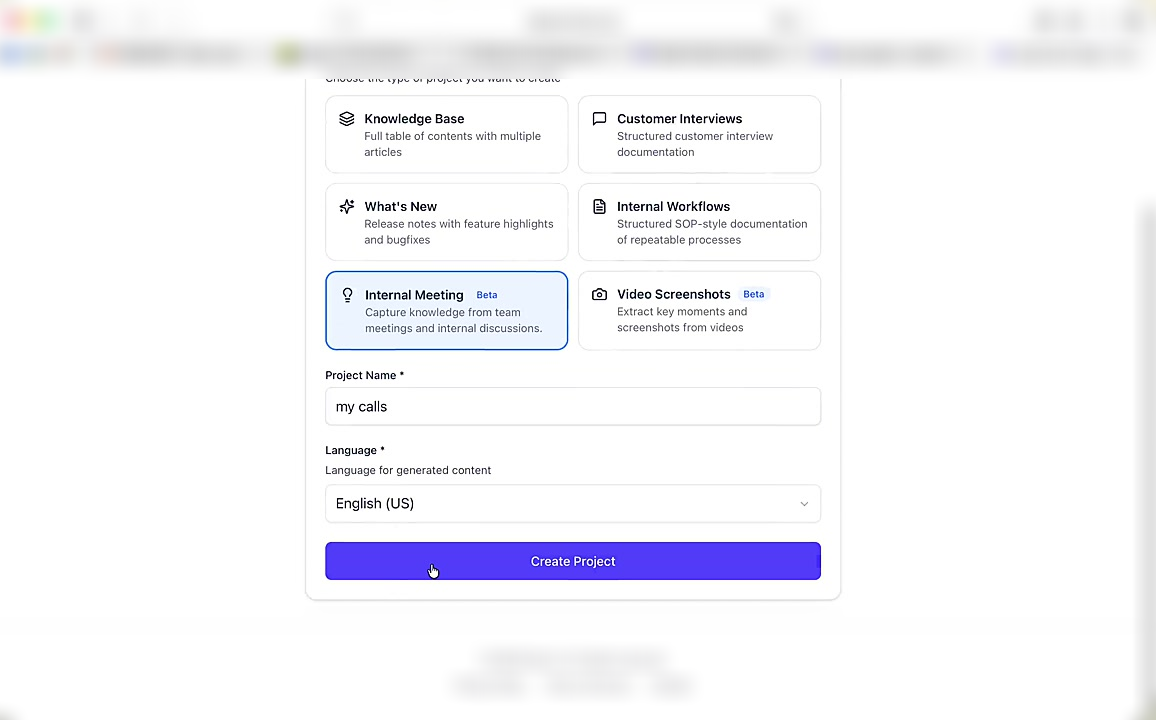Select the Knowledge Base project type title
1156x720 pixels.
[x=414, y=119]
